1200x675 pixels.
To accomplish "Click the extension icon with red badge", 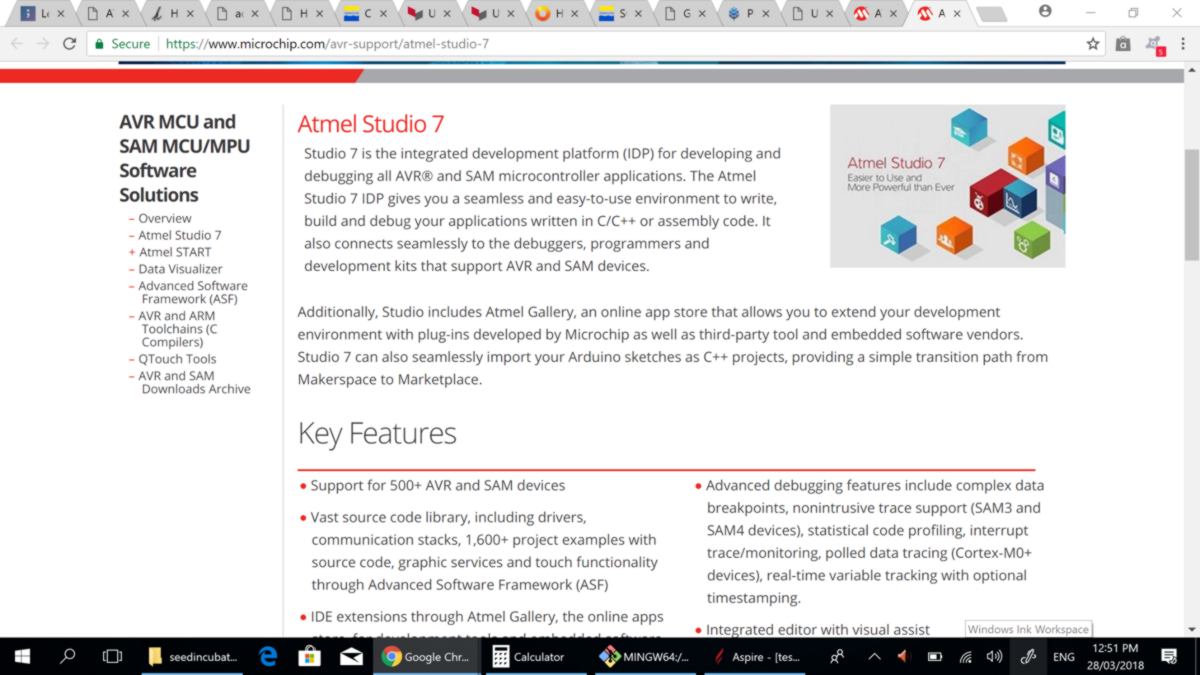I will coord(1155,45).
